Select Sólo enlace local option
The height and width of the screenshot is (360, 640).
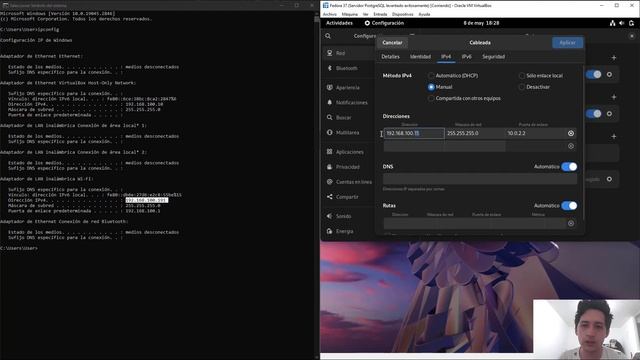point(540,76)
